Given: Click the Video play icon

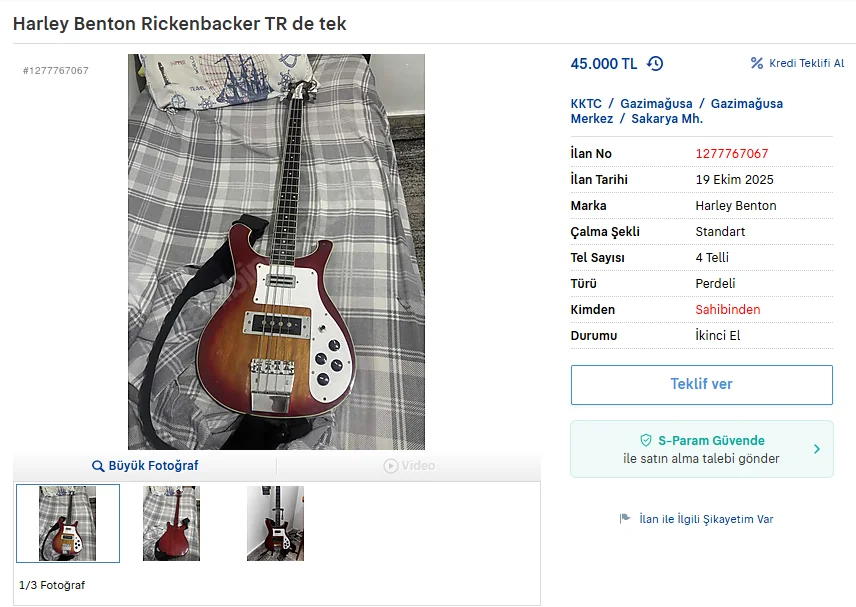Looking at the screenshot, I should pyautogui.click(x=391, y=466).
